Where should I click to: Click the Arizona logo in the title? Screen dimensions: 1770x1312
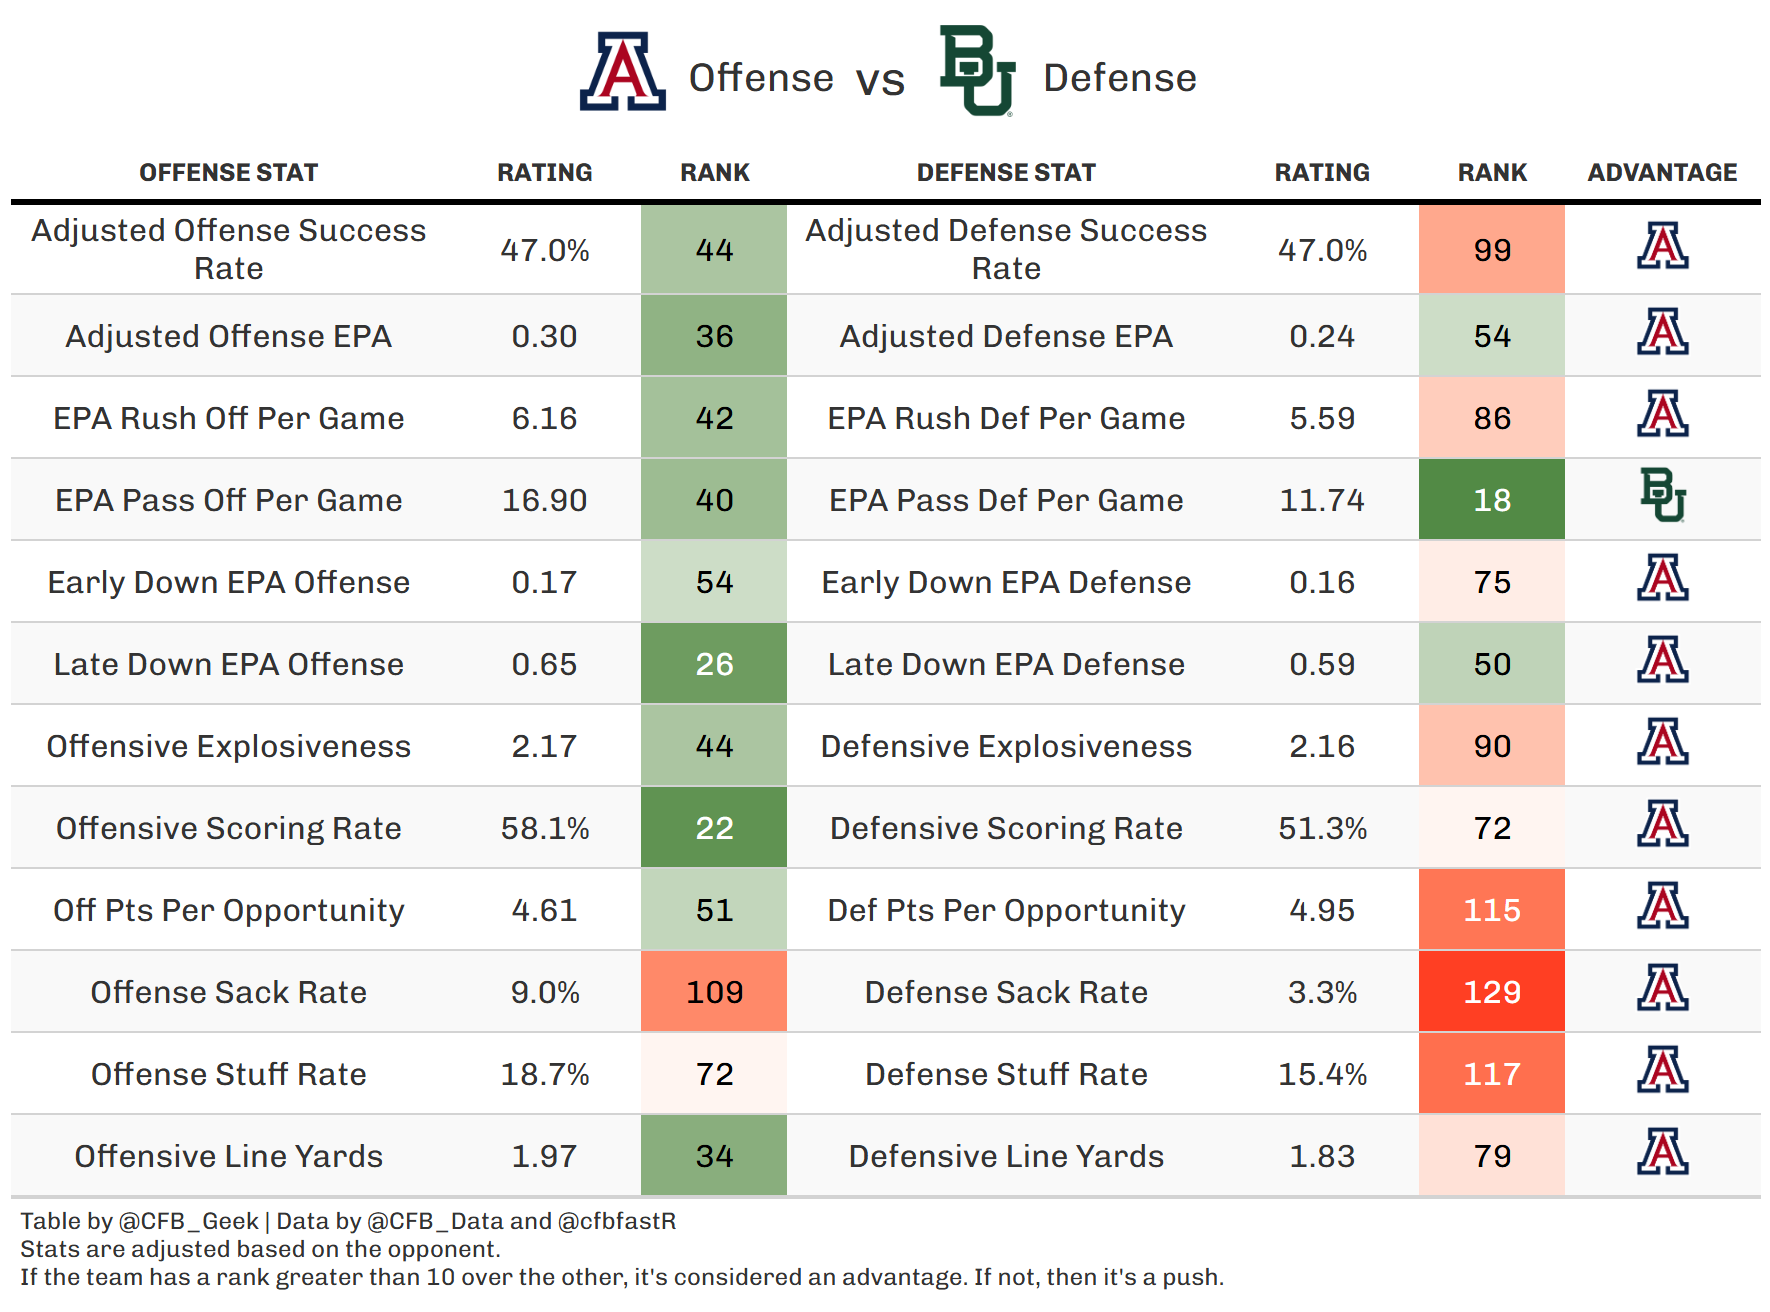(622, 72)
